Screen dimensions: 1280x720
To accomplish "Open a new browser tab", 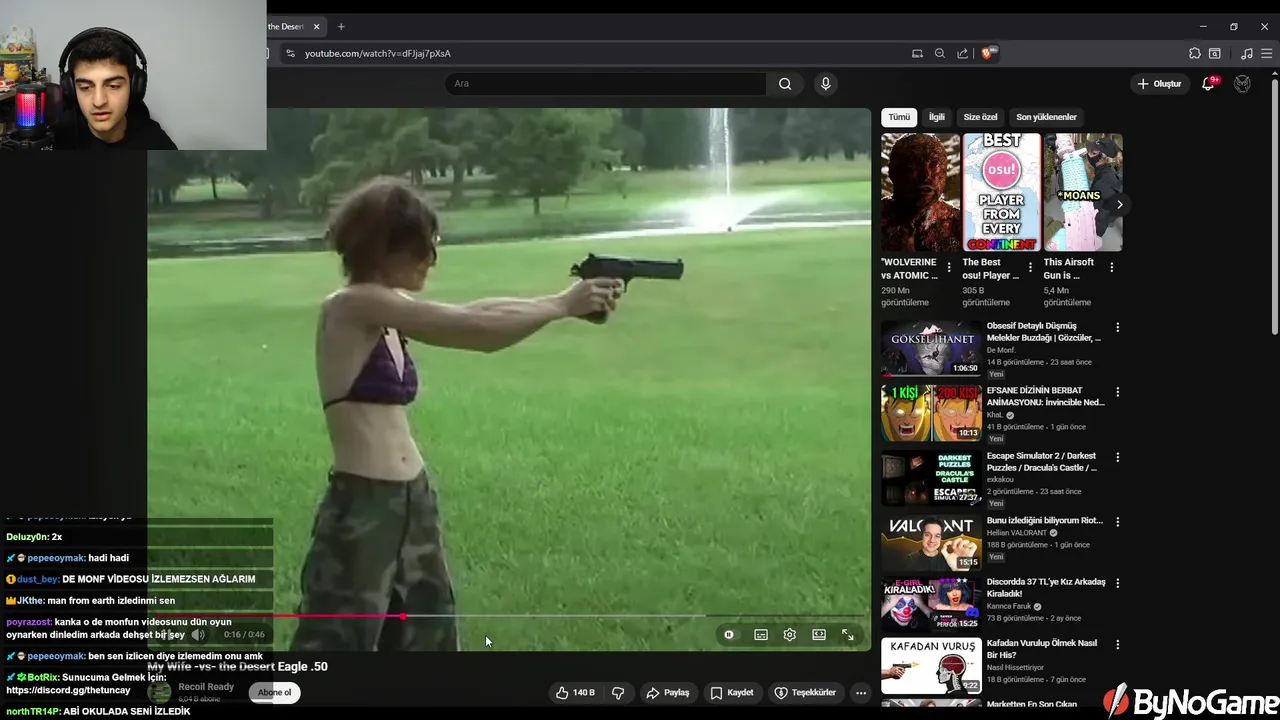I will pyautogui.click(x=341, y=27).
